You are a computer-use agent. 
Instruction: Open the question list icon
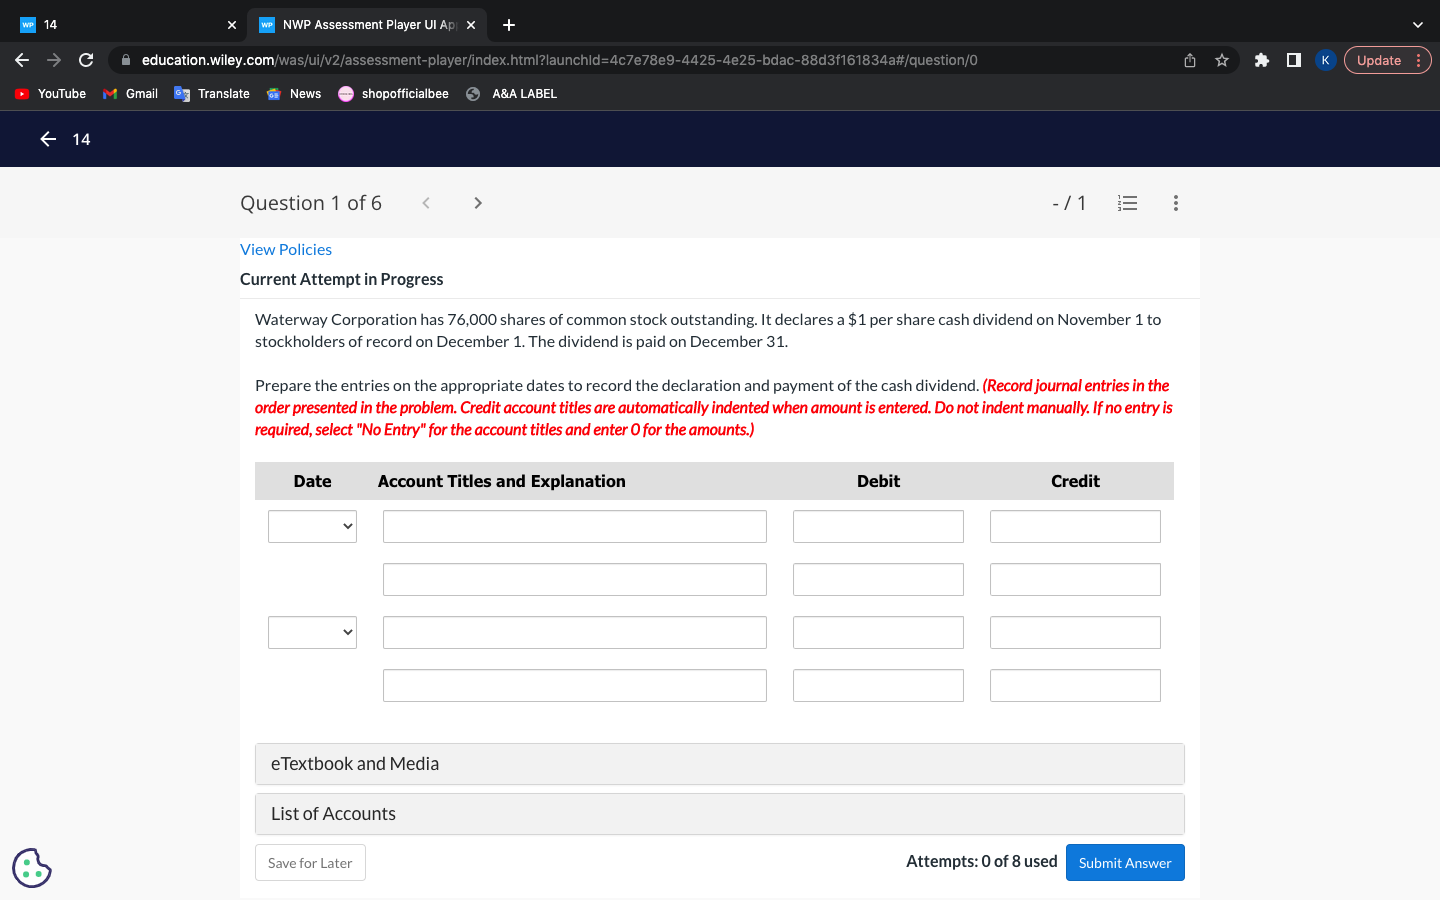(x=1127, y=202)
